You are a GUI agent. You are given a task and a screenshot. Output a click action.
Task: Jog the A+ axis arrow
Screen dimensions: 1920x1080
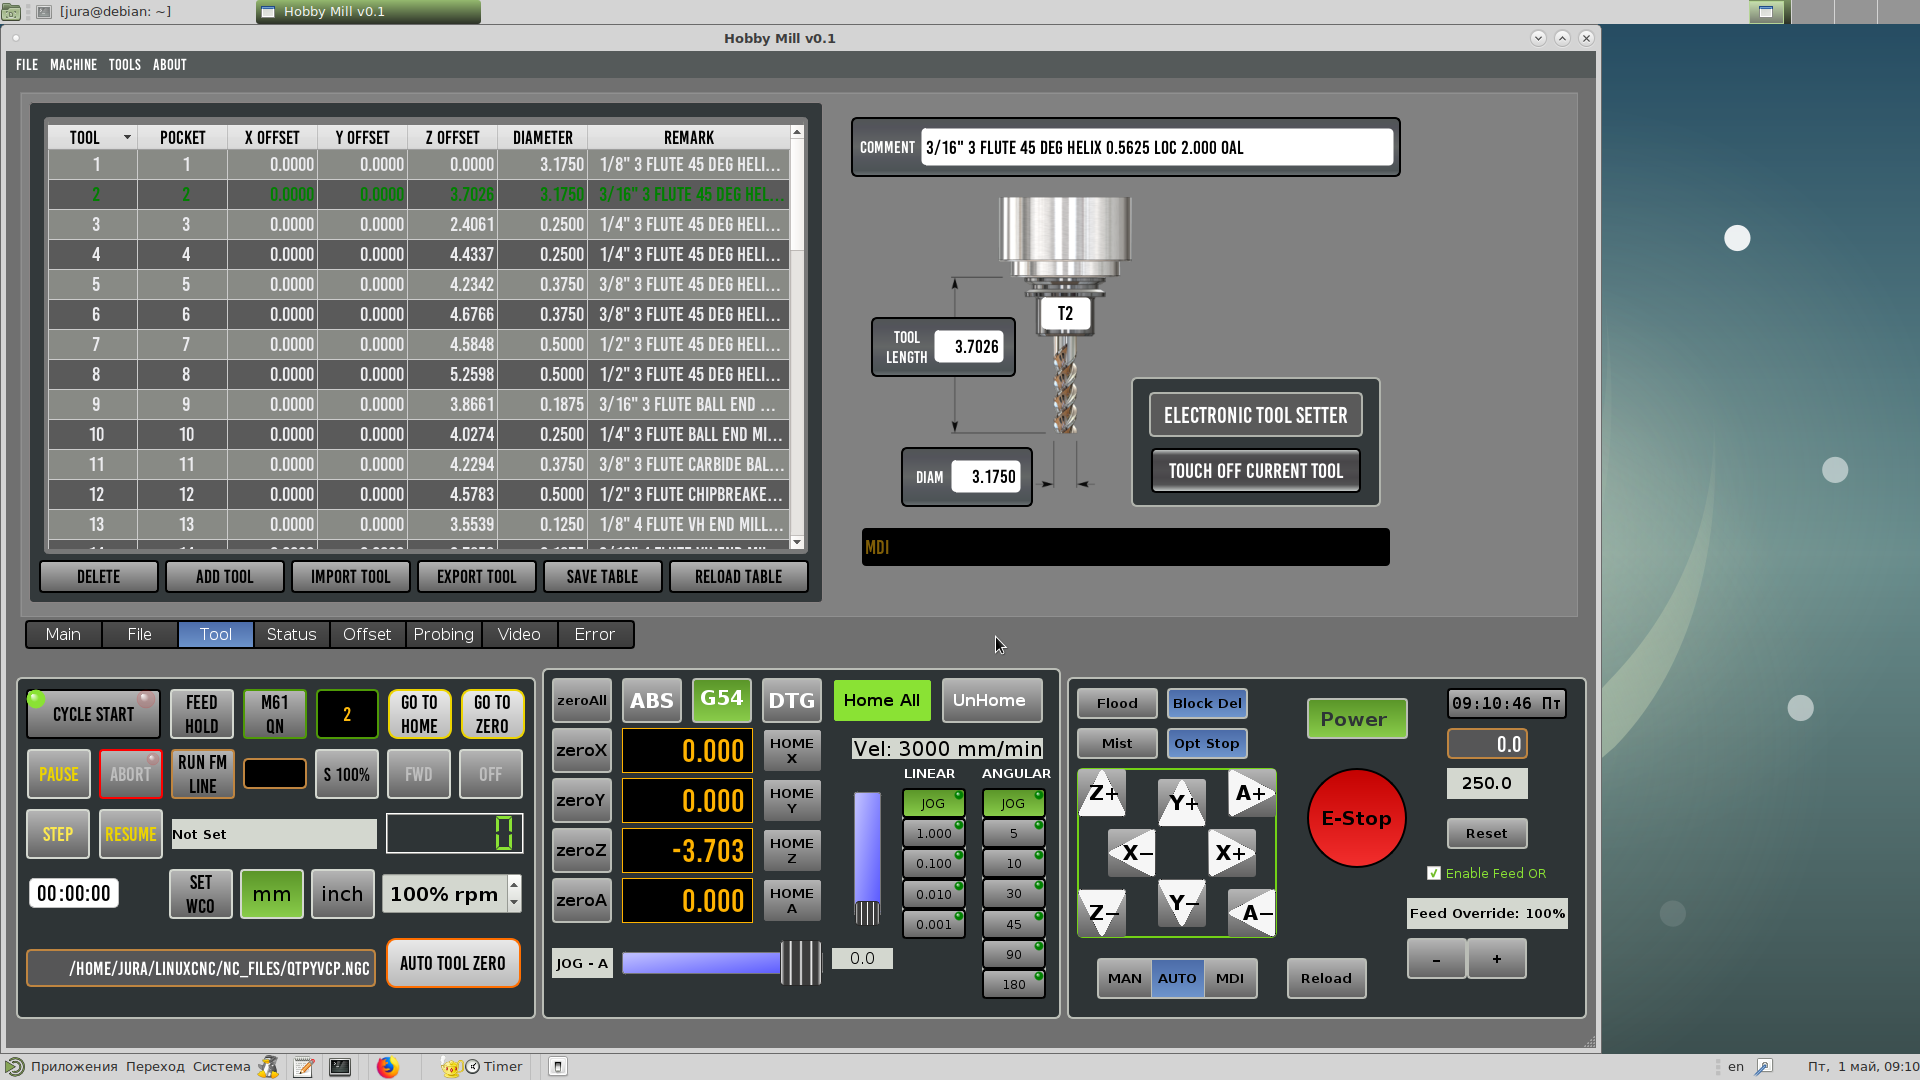tap(1251, 794)
